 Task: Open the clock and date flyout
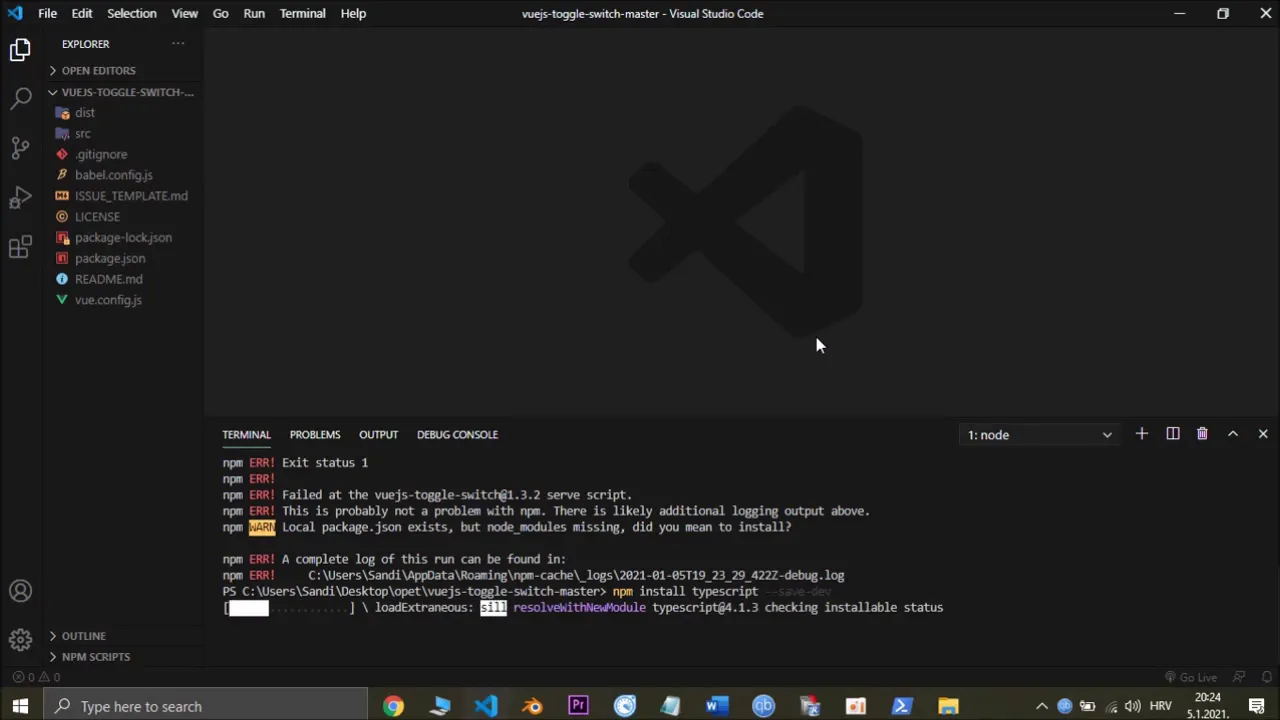tap(1208, 706)
